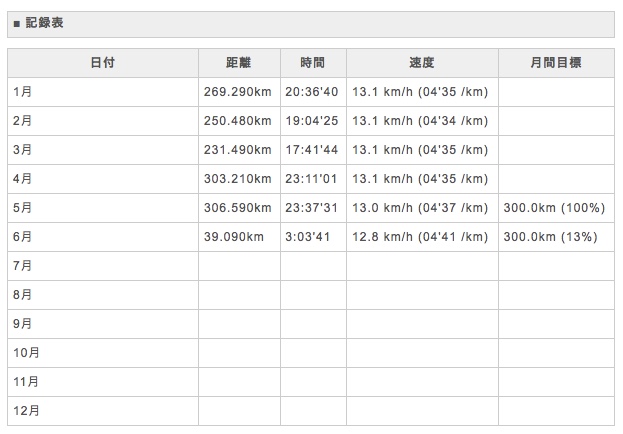The image size is (623, 434).
Task: Click the 日付 column header
Action: (x=102, y=63)
